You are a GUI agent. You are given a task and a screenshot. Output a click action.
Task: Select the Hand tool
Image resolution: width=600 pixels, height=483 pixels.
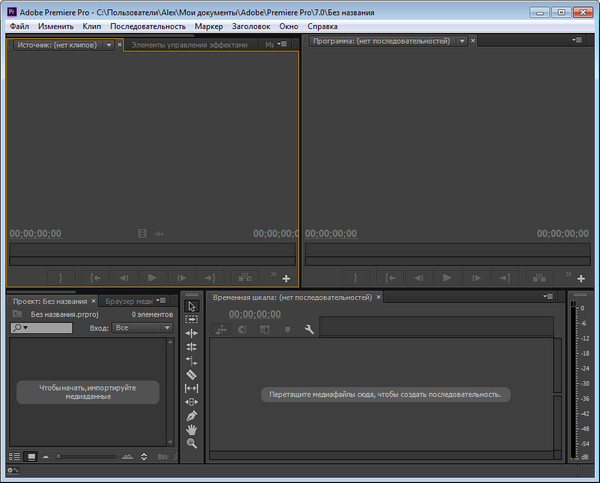(x=192, y=430)
